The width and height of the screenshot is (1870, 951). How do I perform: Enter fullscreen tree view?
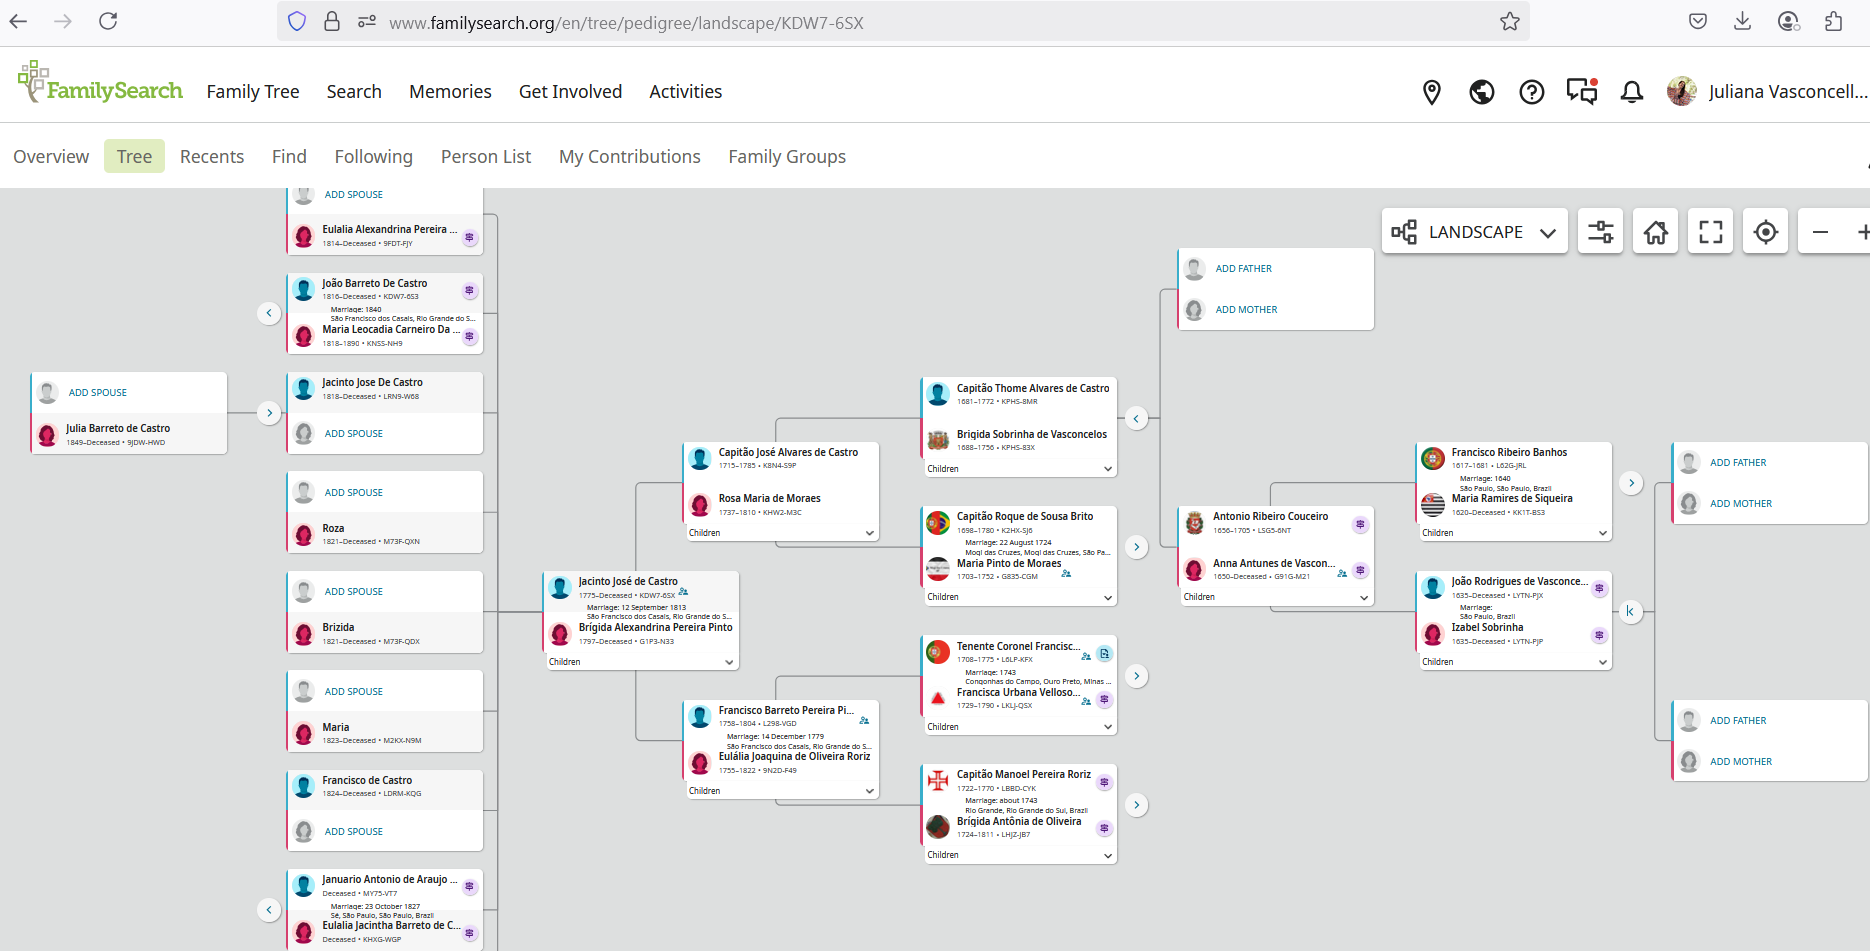pyautogui.click(x=1711, y=232)
